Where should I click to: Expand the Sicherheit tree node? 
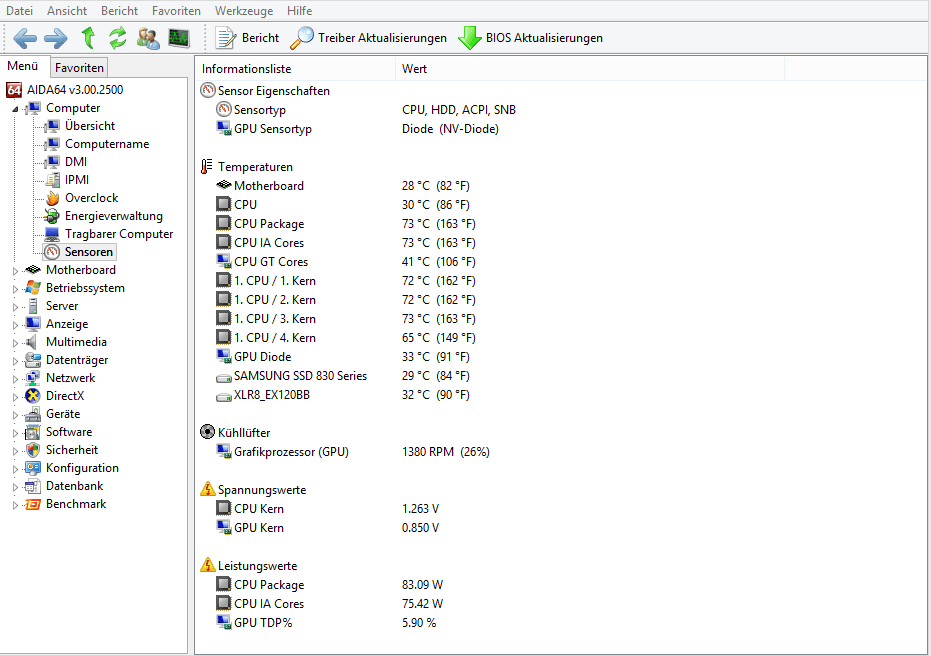click(15, 451)
